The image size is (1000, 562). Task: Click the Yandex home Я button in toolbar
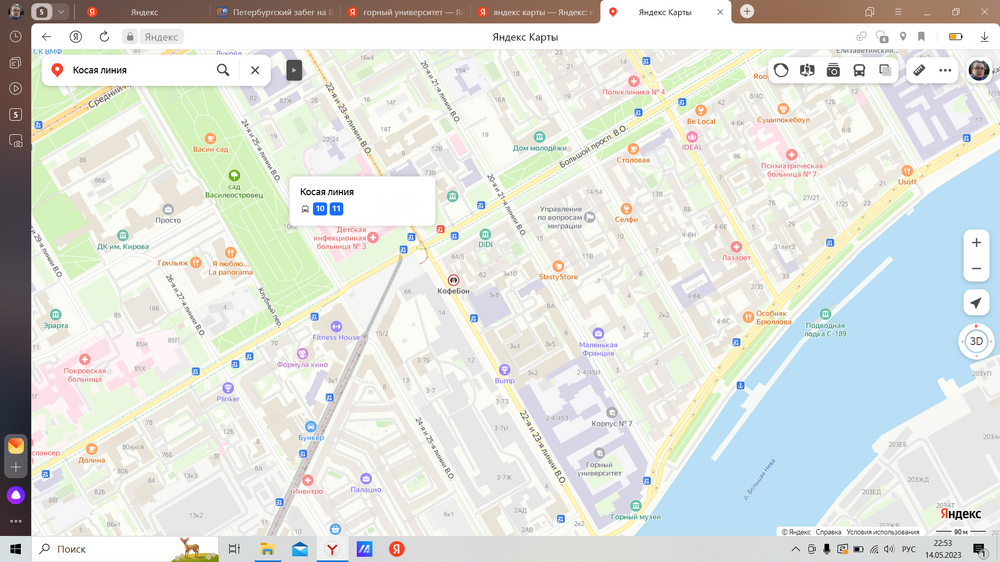point(76,37)
